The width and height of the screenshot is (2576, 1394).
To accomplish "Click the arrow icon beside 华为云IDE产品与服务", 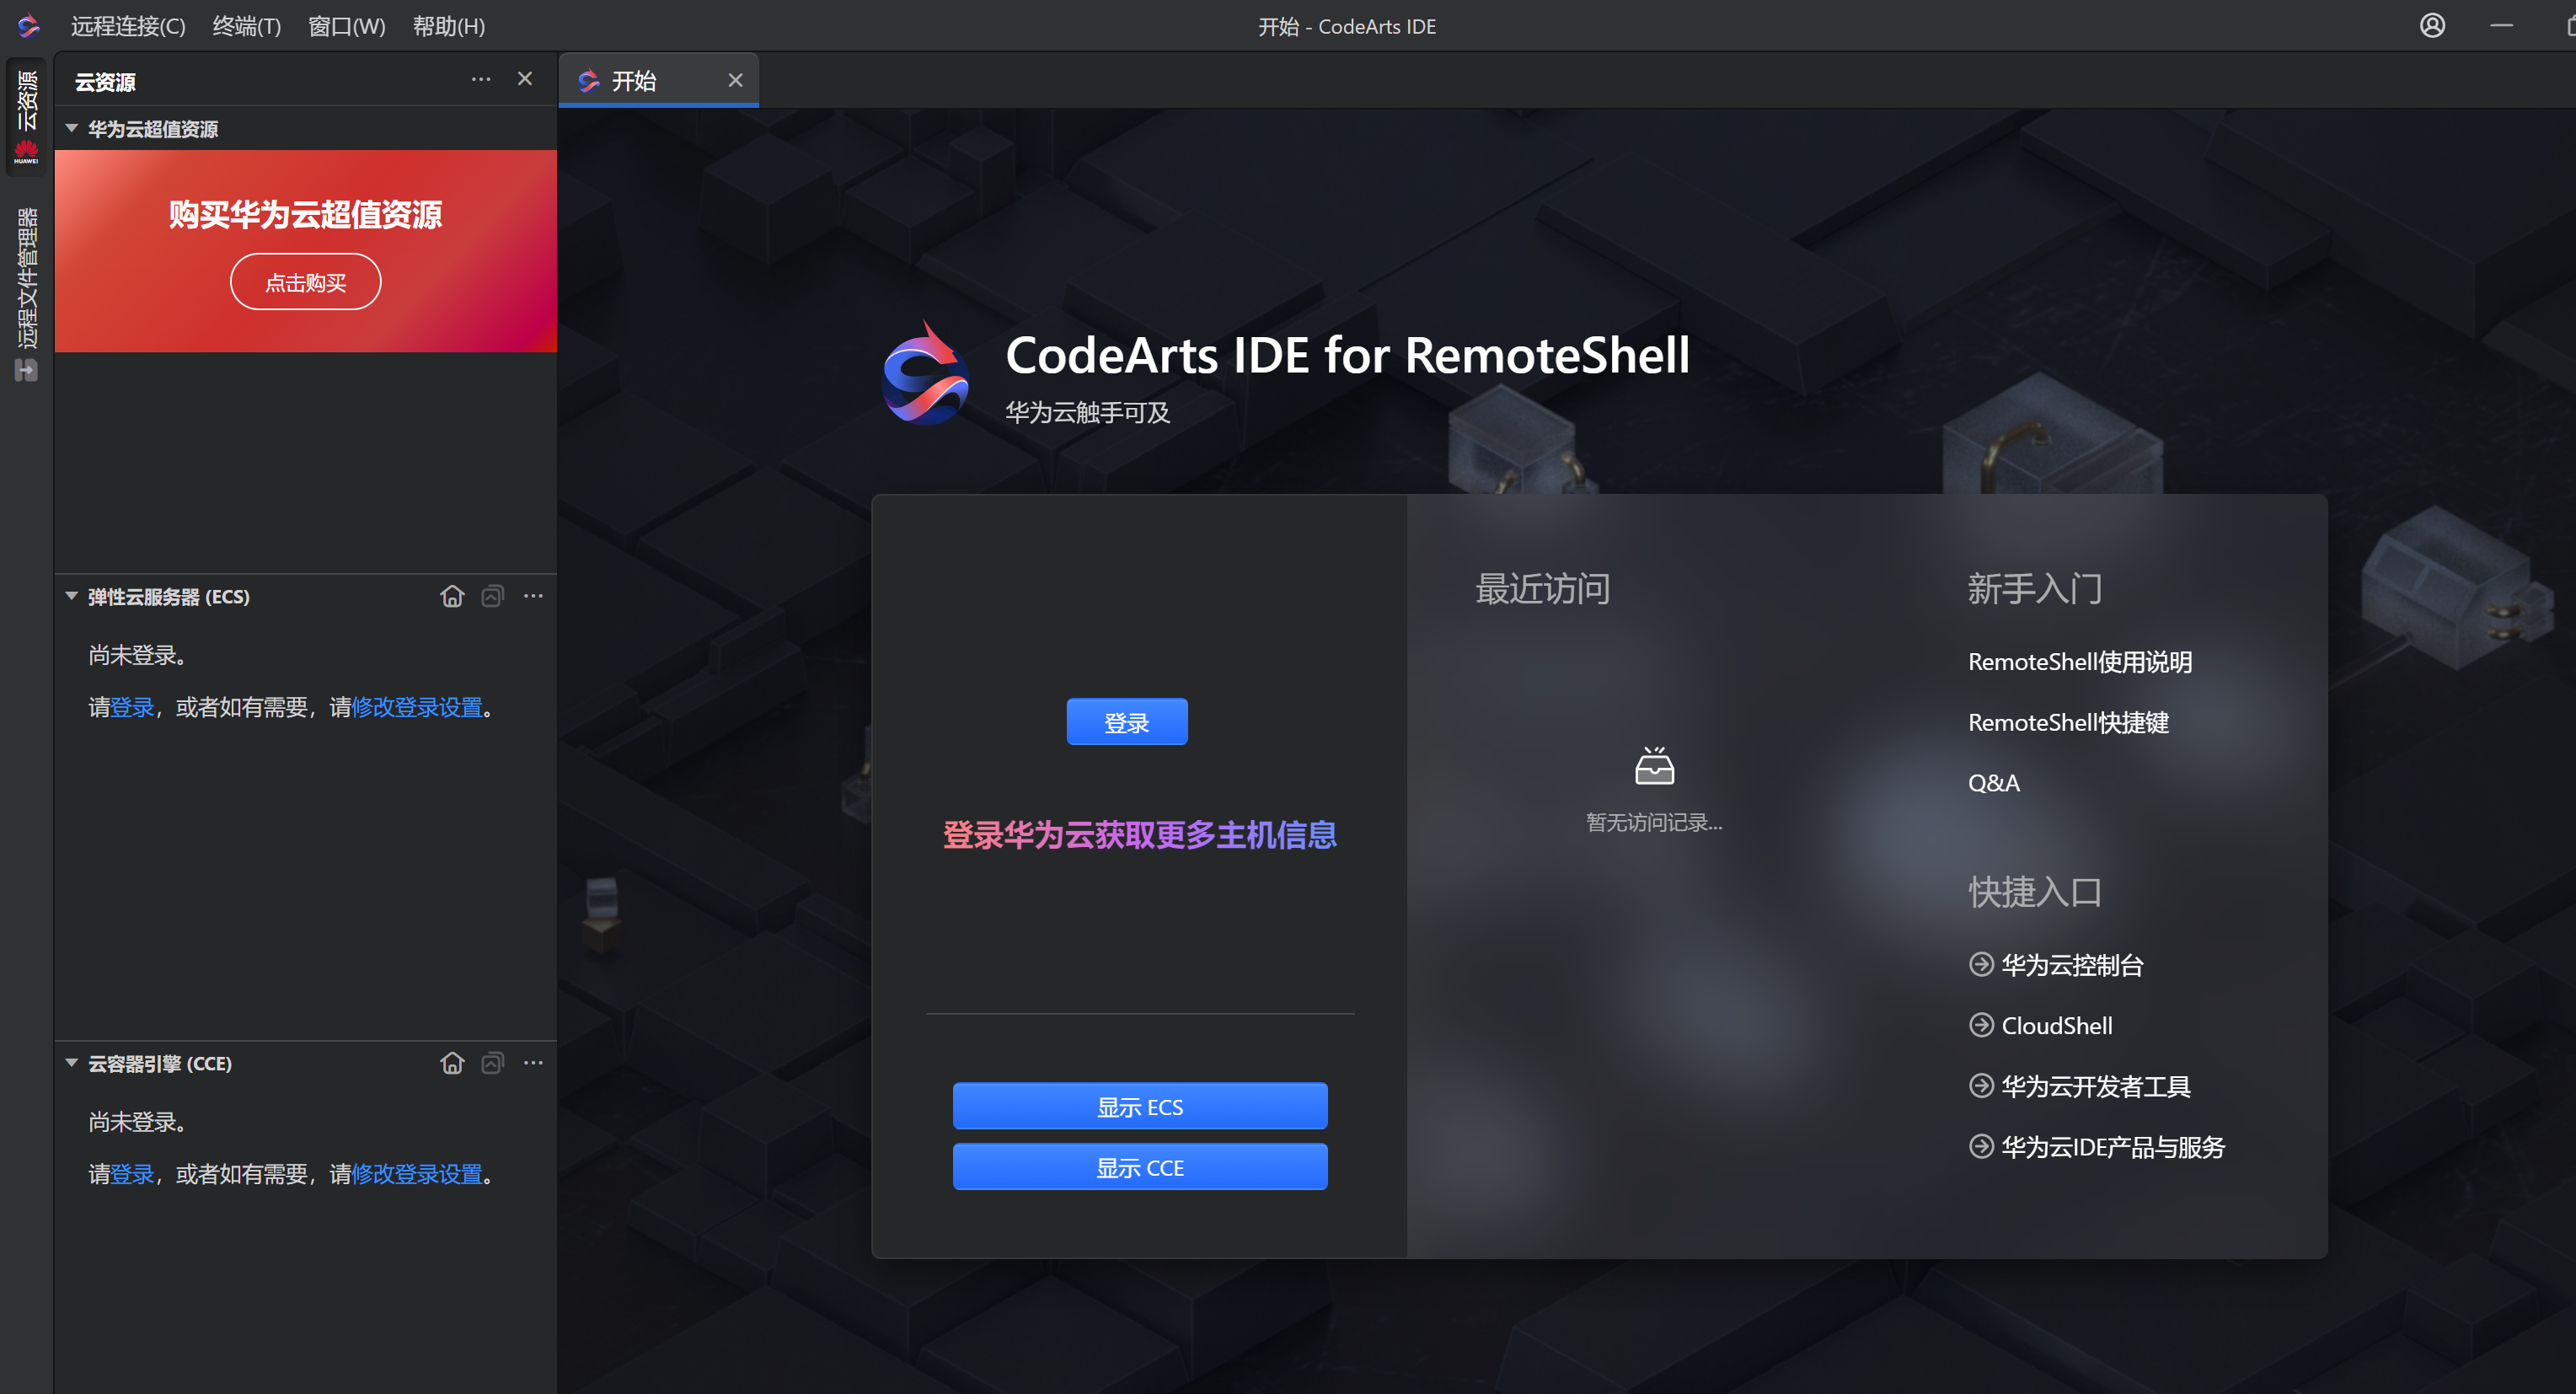I will (x=1981, y=1146).
